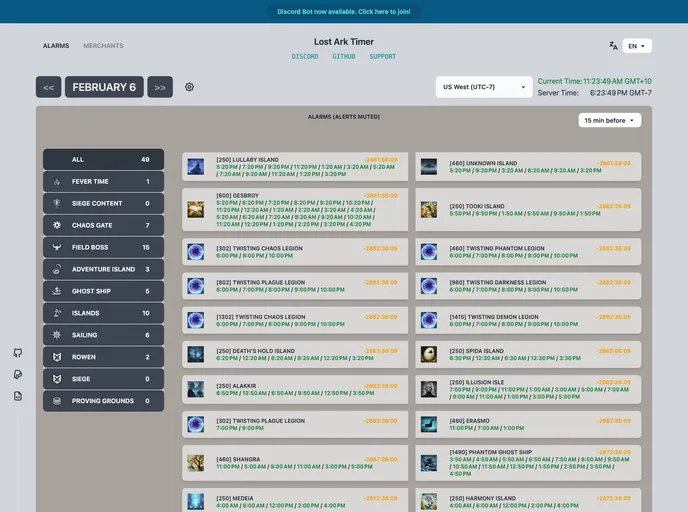Screen dimensions: 688x512
Task: Filter by Adventure Island
Action: click(x=104, y=269)
